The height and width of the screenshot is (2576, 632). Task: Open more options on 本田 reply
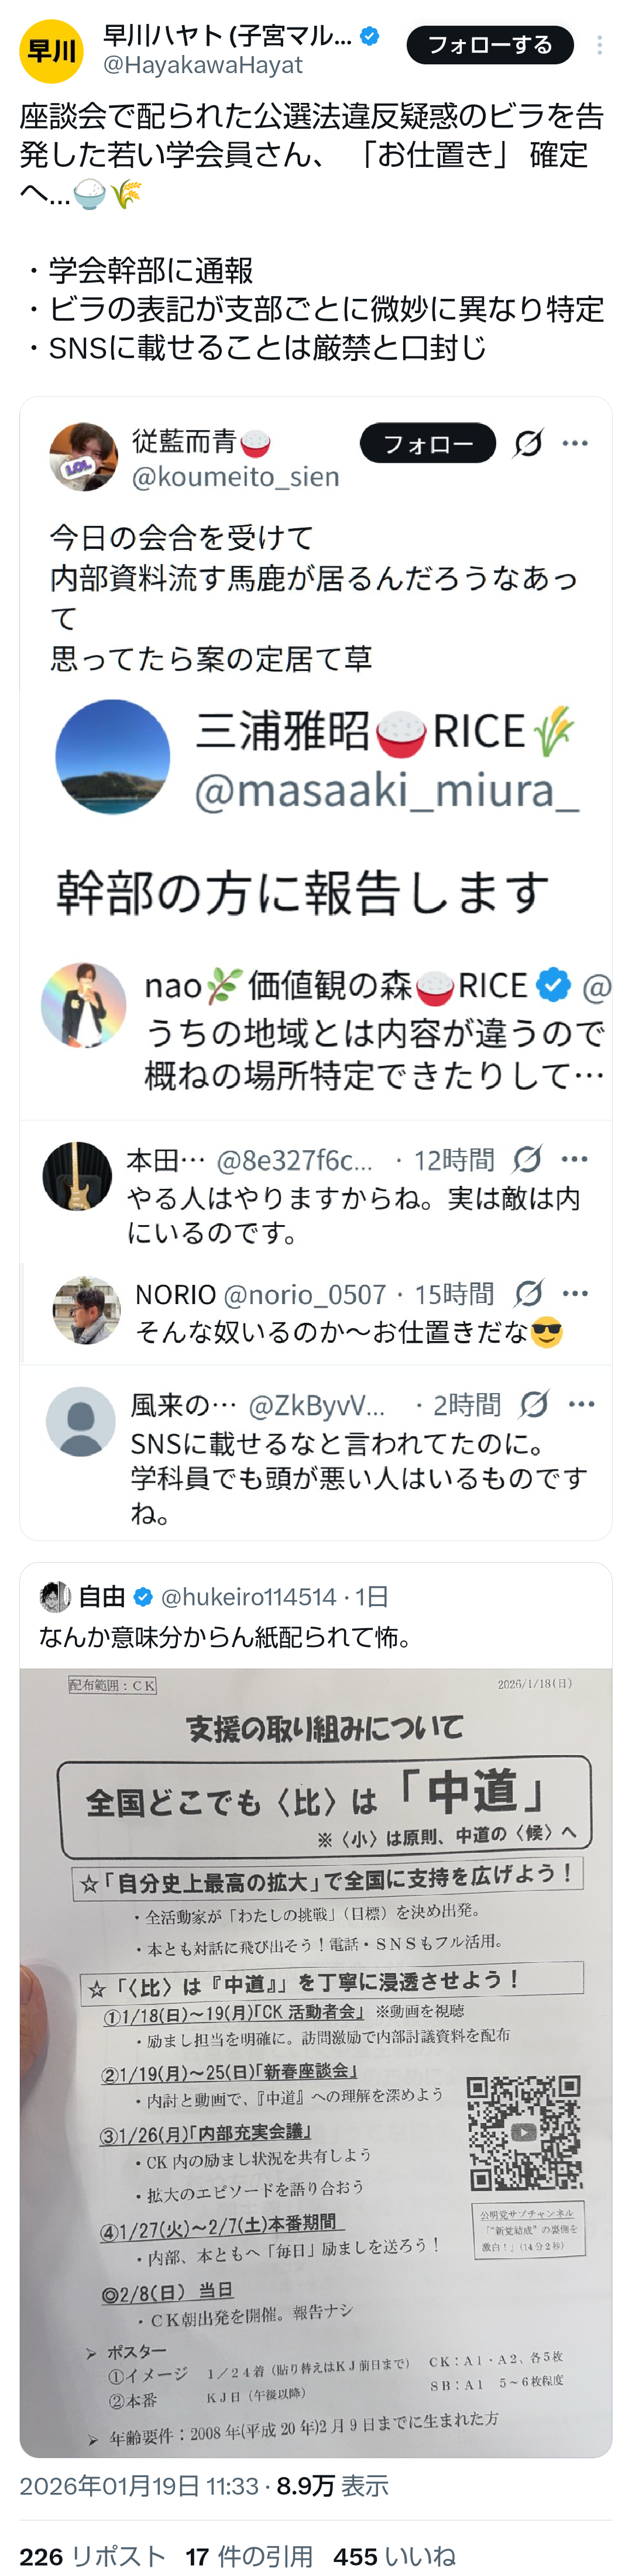[575, 1159]
